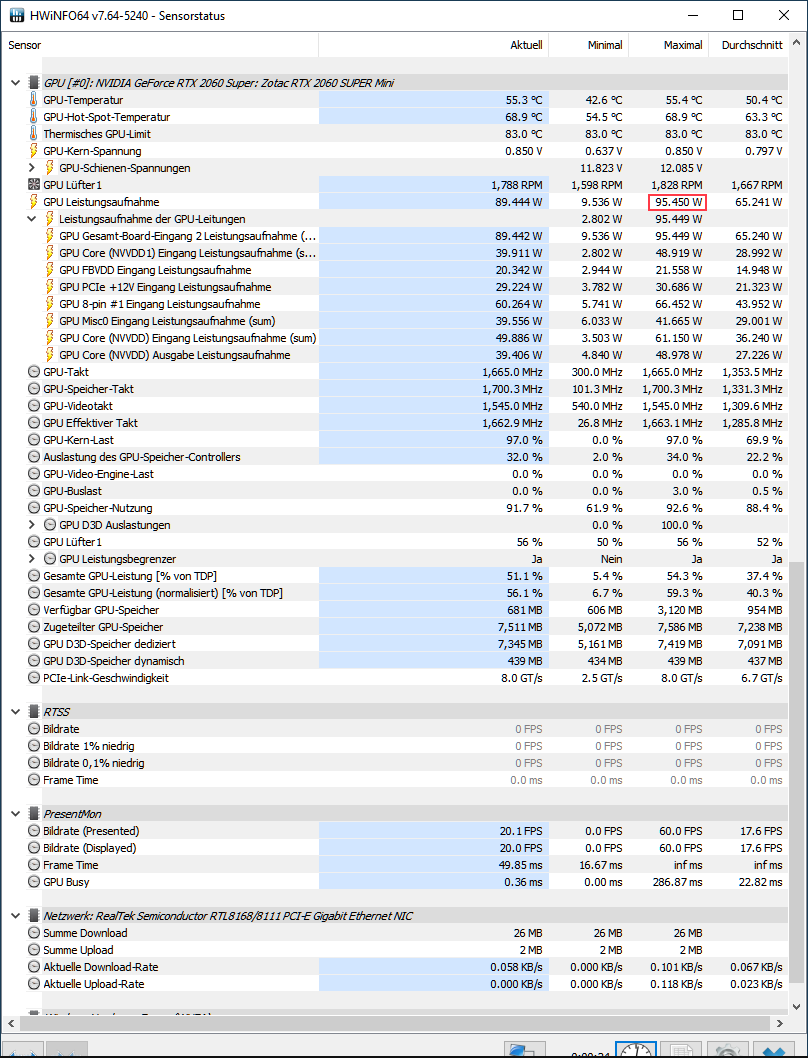Collapse the RTSS section
This screenshot has height=1058, width=808.
[16, 712]
